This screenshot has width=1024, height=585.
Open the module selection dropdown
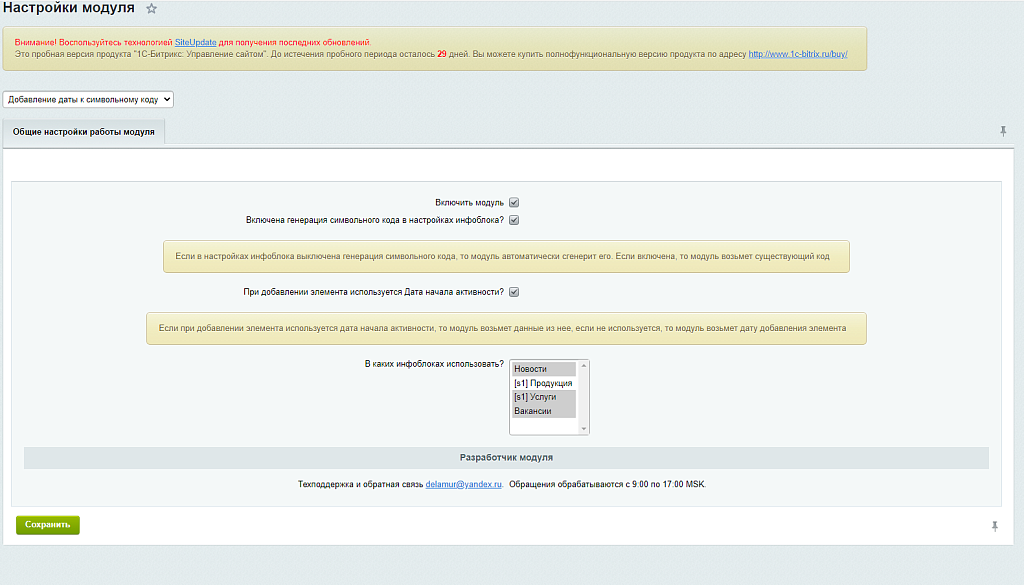tap(89, 99)
